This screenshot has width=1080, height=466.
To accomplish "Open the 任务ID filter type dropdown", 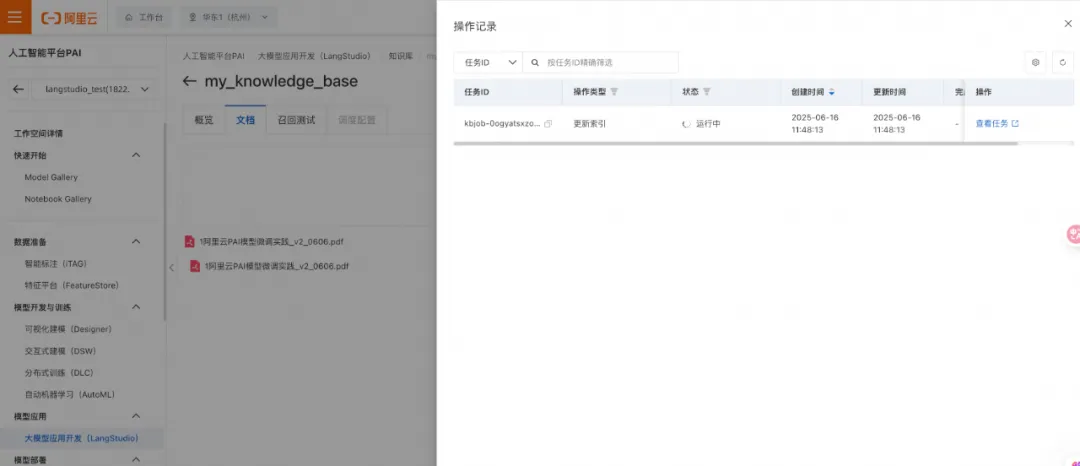I will 488,63.
